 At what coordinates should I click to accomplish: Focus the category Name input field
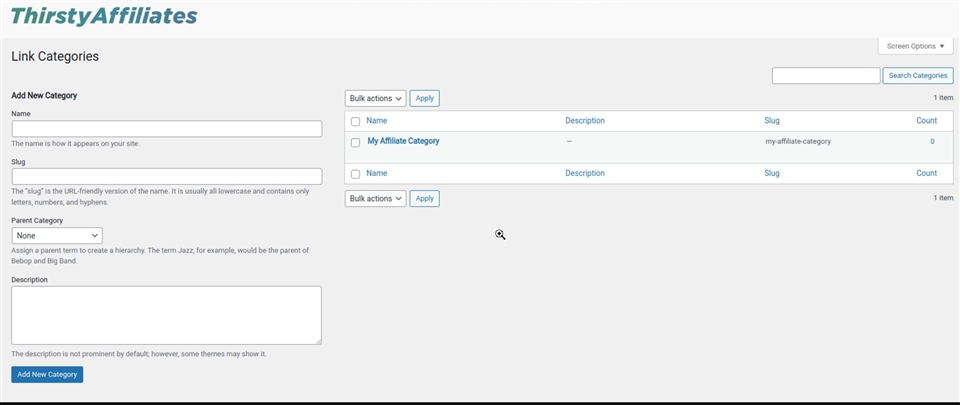pos(166,129)
